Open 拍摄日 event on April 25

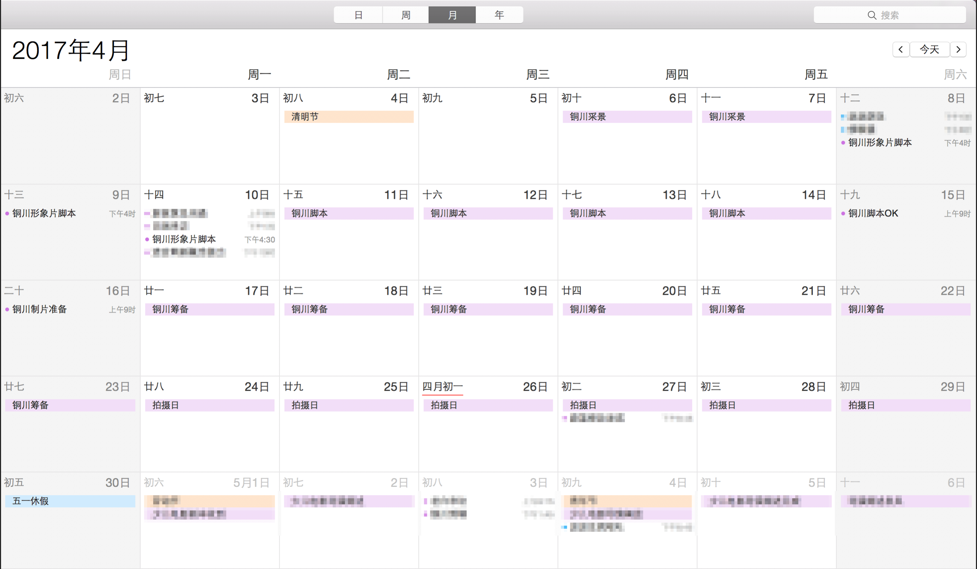tap(349, 405)
